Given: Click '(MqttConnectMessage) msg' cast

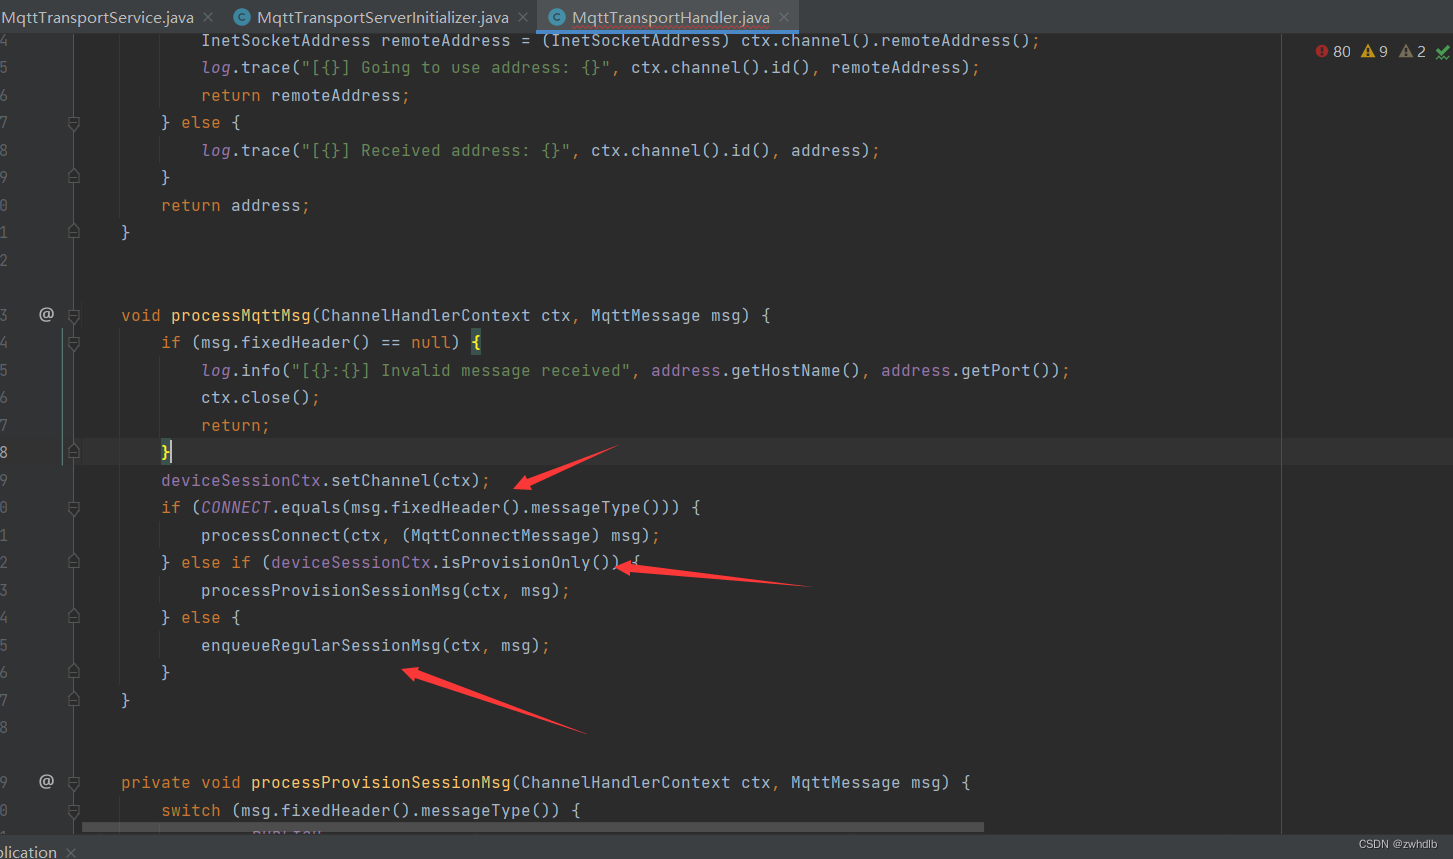Looking at the screenshot, I should coord(520,535).
